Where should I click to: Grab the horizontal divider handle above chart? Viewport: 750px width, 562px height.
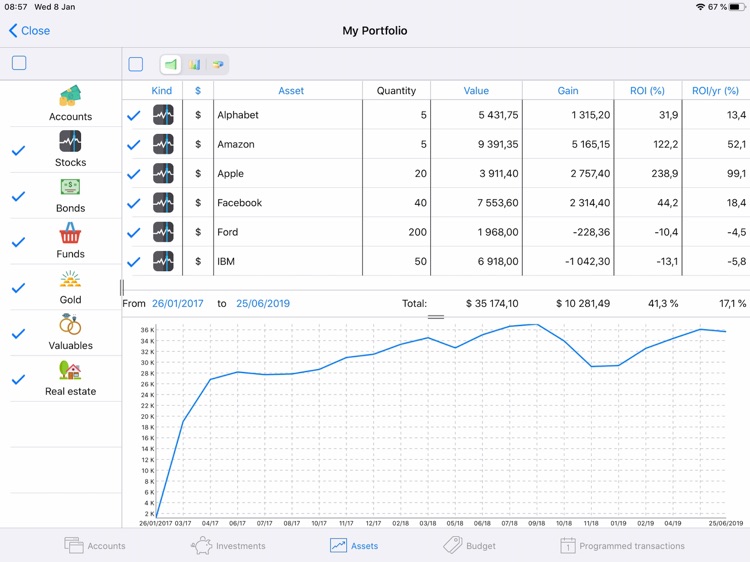436,317
